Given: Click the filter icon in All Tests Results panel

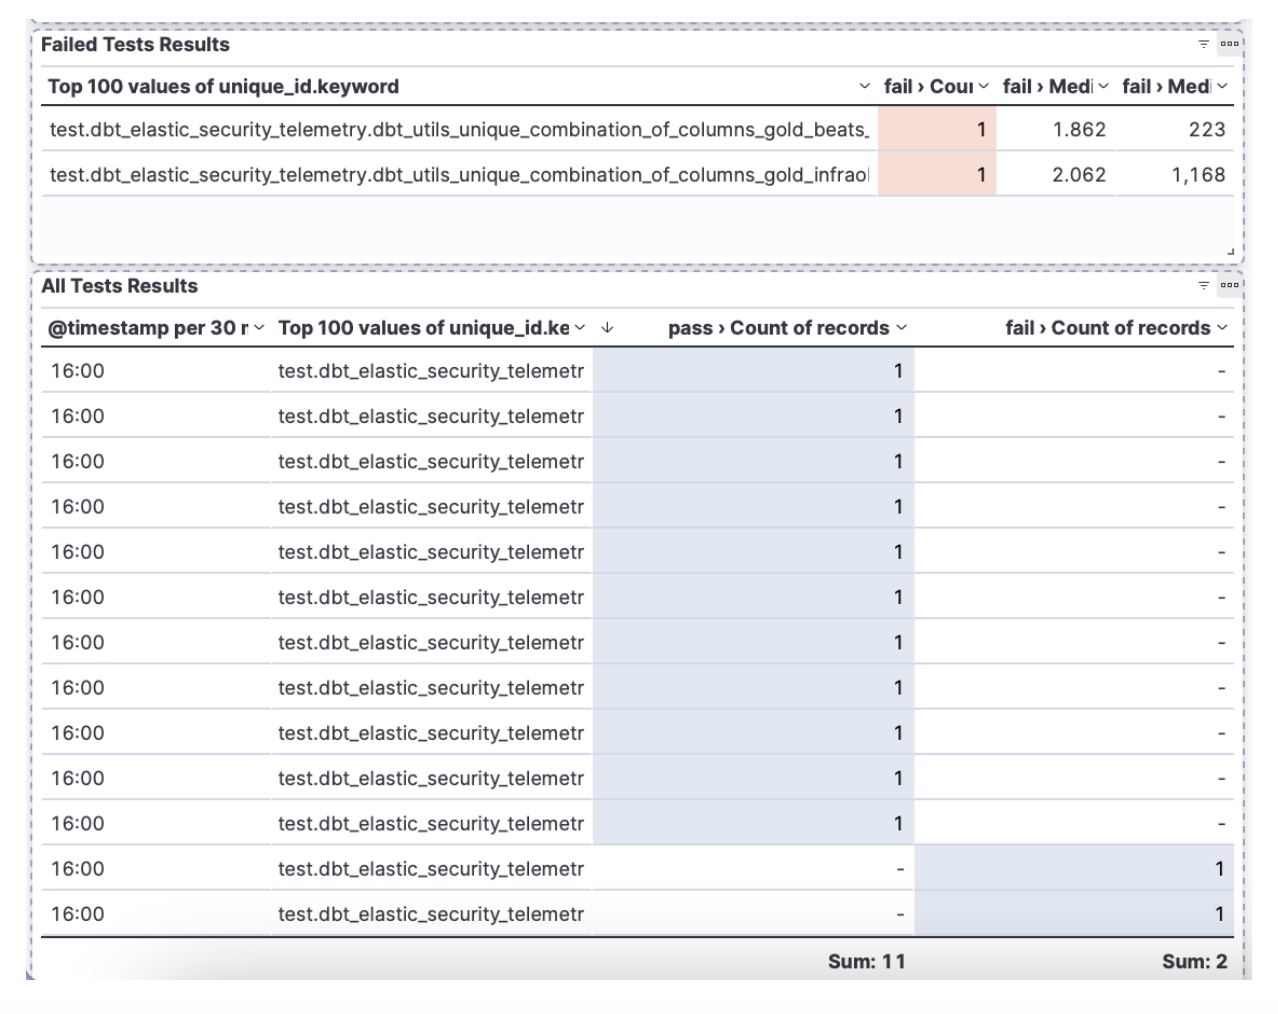Looking at the screenshot, I should [1204, 286].
